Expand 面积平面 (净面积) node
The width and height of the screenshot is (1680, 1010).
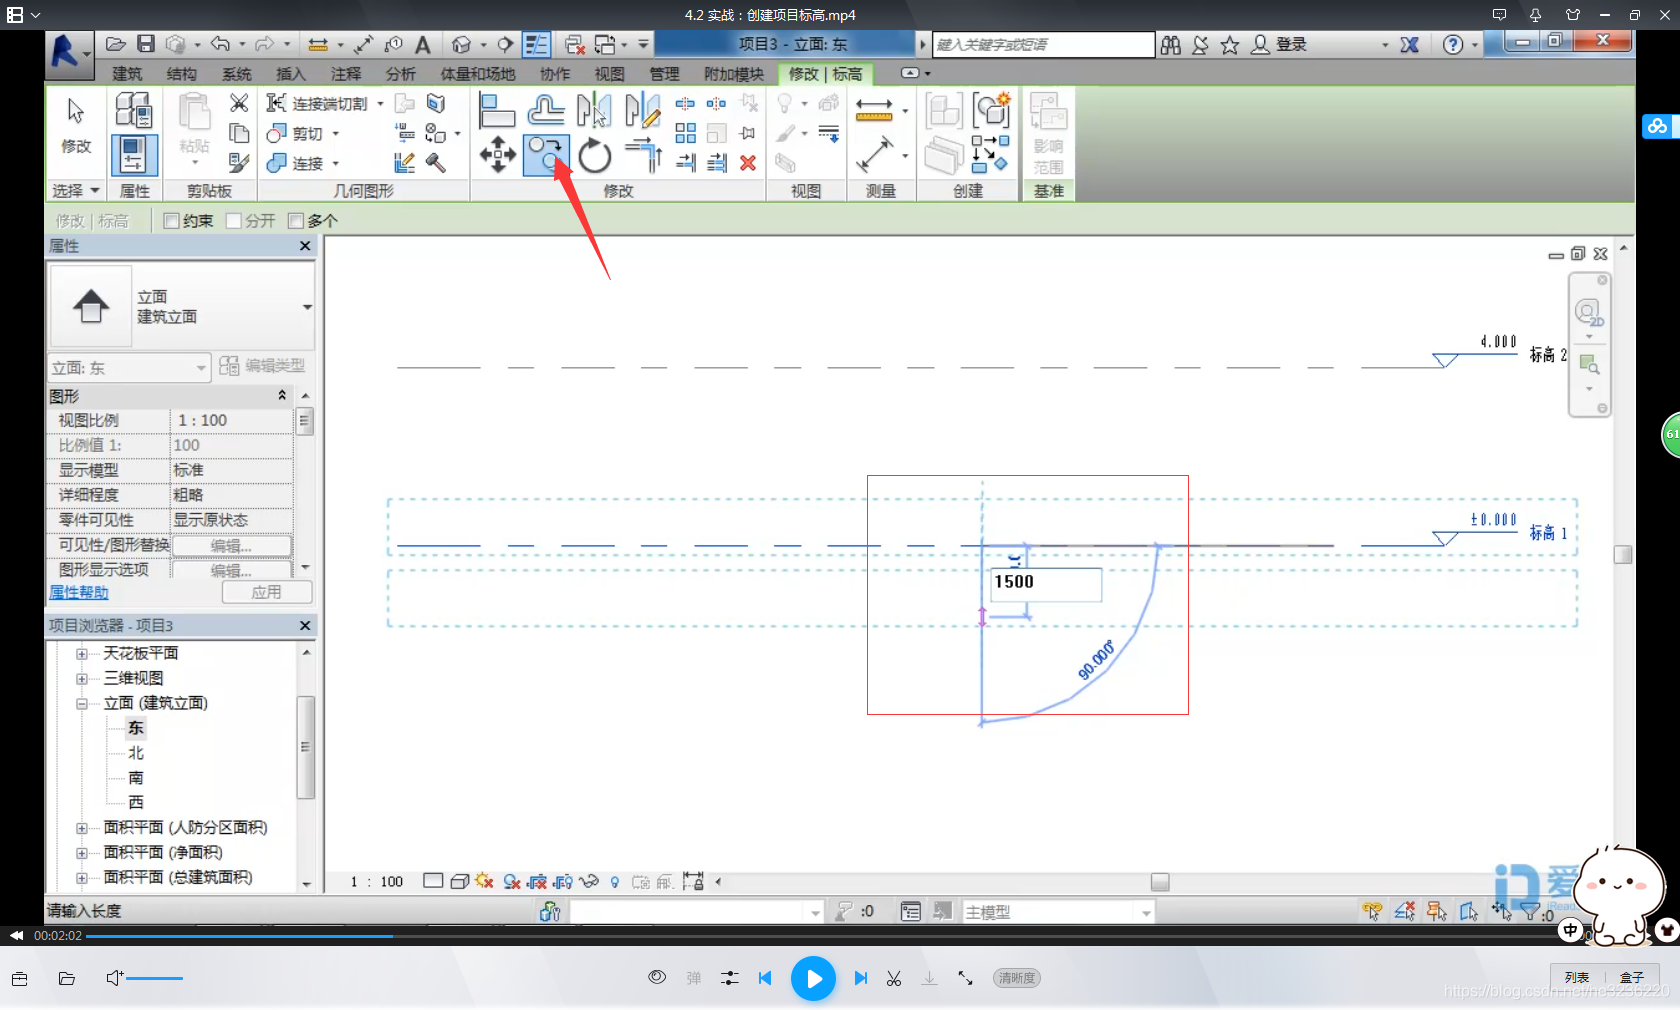82,853
